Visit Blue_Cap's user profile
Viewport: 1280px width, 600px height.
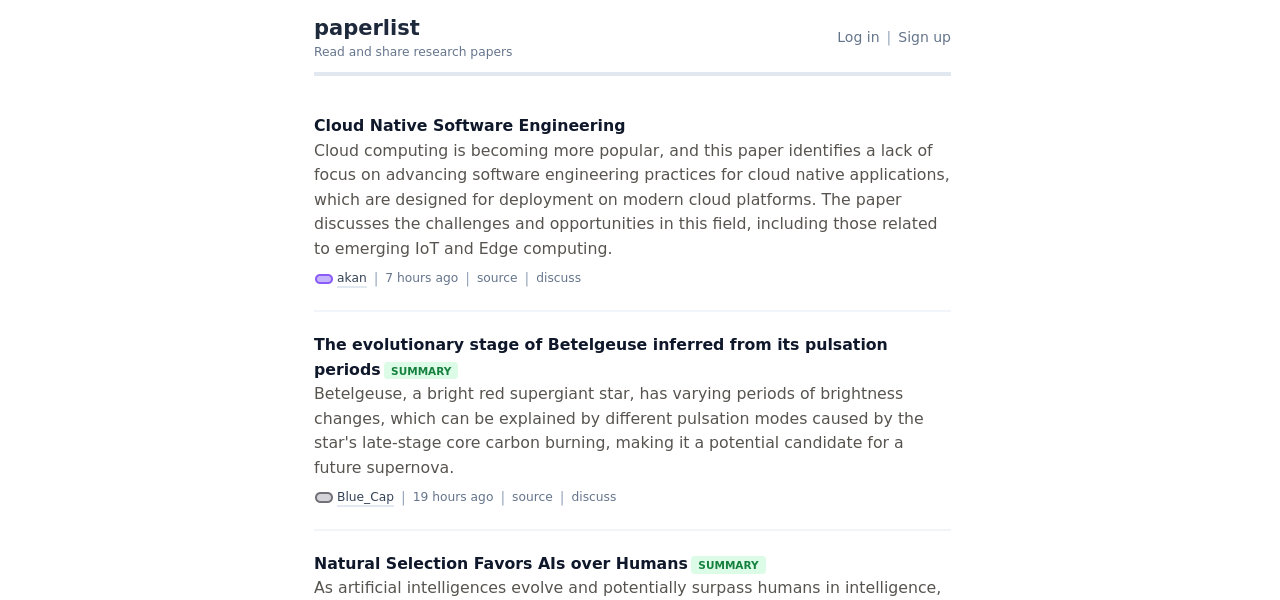tap(365, 497)
